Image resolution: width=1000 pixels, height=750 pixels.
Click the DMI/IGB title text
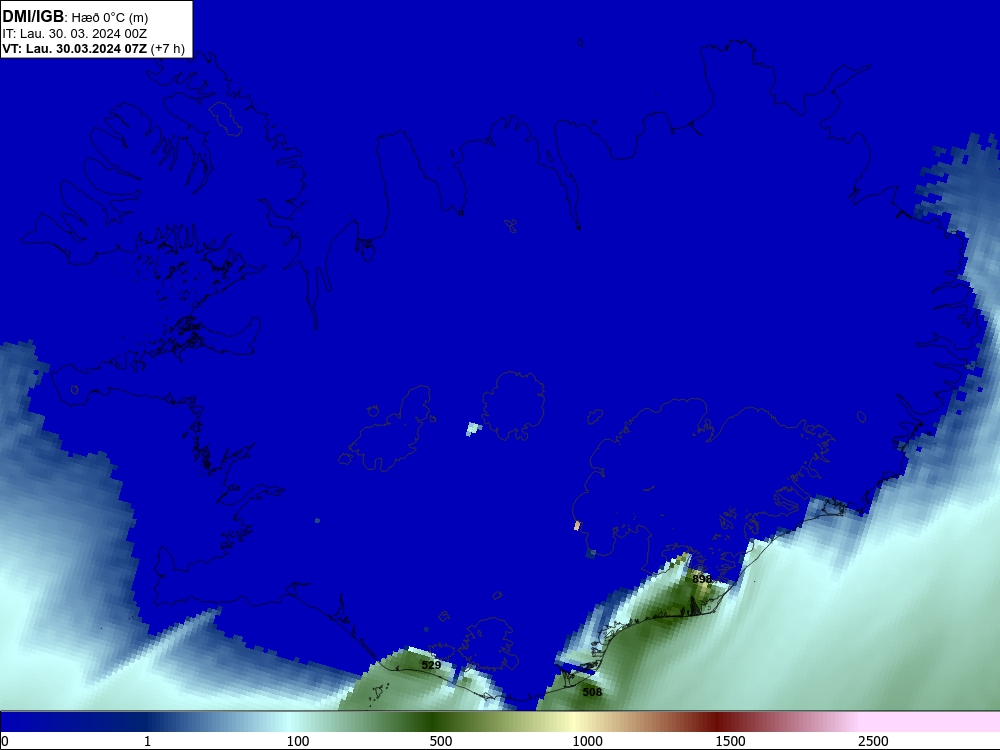tap(33, 16)
